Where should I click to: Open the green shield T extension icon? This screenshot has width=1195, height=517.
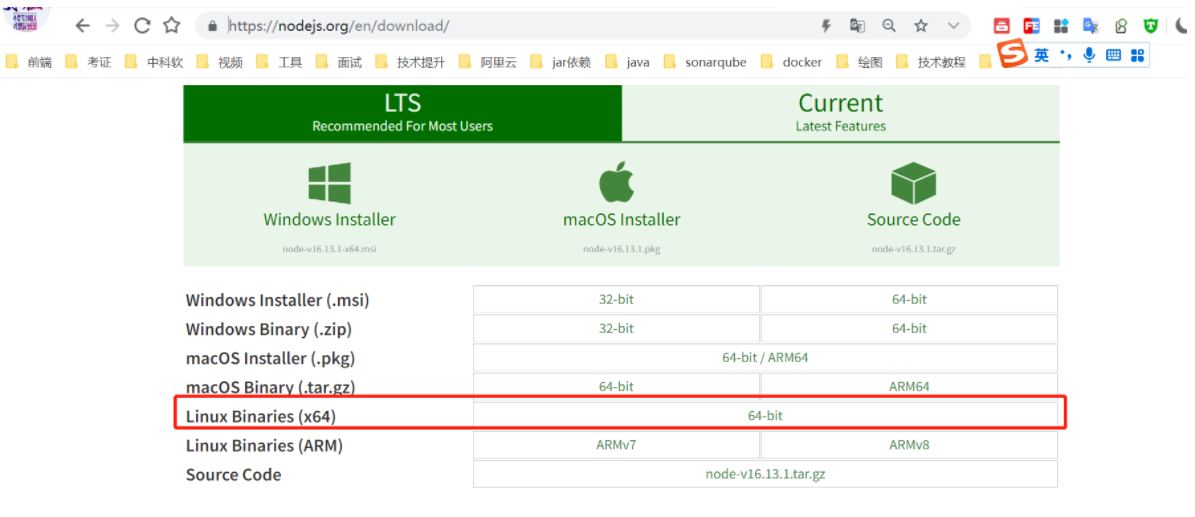click(x=1151, y=26)
